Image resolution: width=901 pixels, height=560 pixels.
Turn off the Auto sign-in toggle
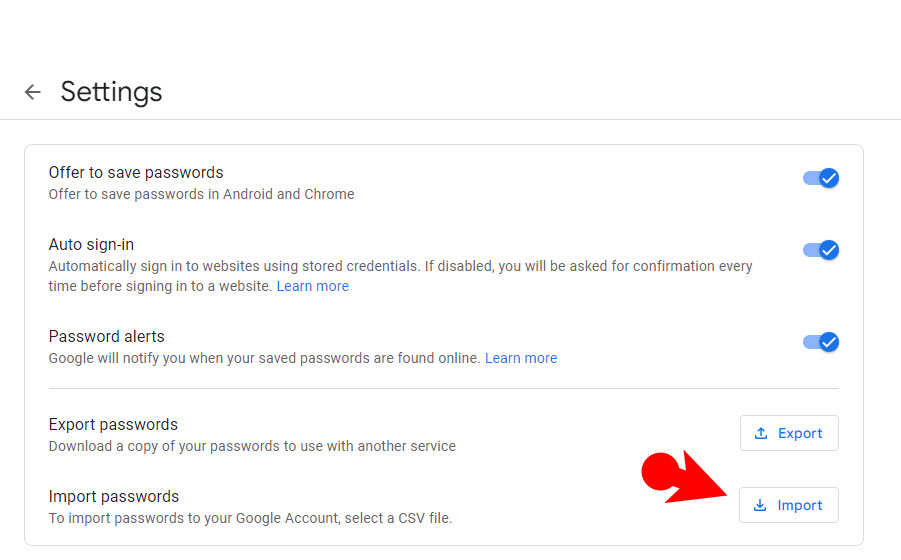pyautogui.click(x=821, y=250)
